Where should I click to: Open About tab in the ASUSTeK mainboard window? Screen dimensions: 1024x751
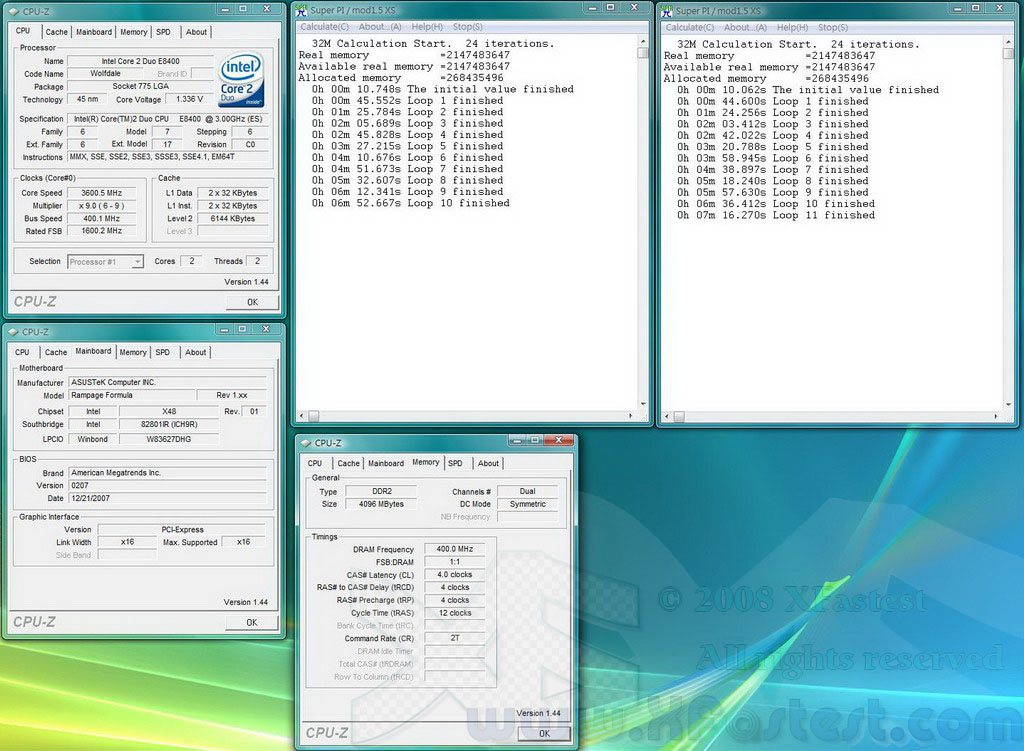coord(196,352)
